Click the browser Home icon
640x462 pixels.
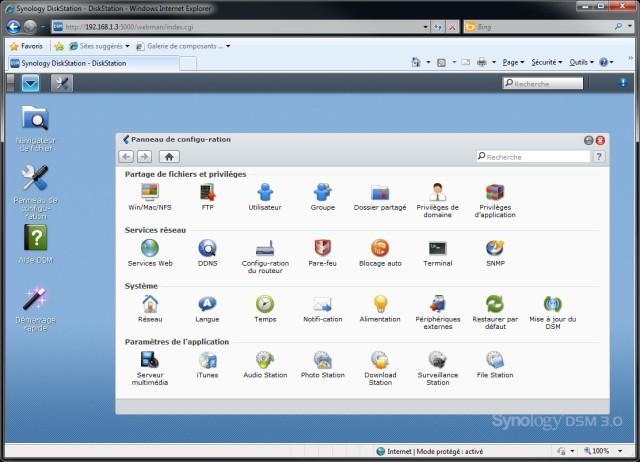(416, 62)
